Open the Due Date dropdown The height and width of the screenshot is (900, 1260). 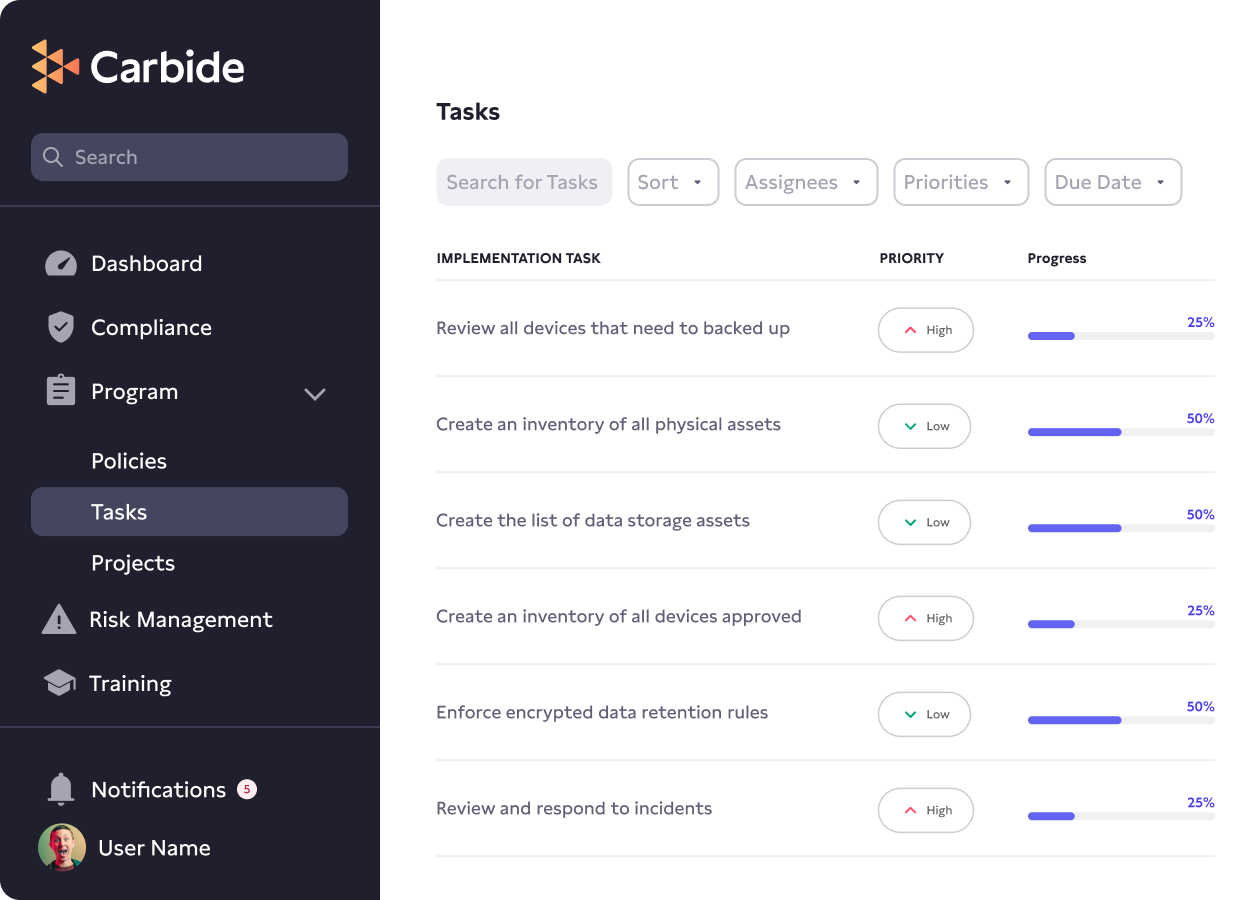(1113, 182)
